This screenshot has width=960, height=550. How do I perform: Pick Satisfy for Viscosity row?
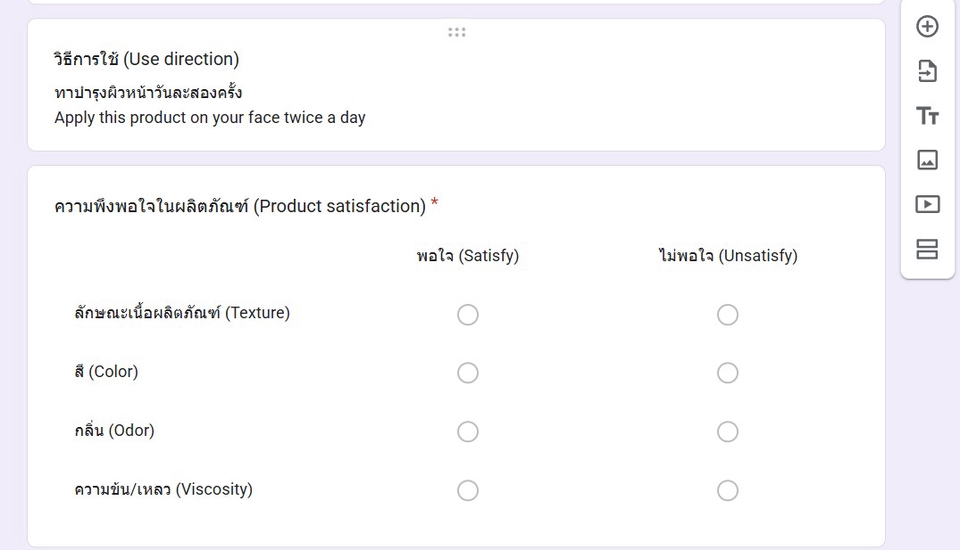coord(468,490)
